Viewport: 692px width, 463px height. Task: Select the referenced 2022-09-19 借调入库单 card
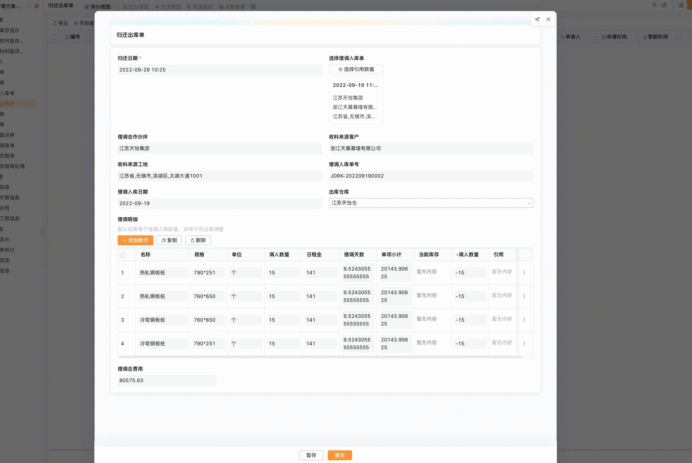coord(356,101)
